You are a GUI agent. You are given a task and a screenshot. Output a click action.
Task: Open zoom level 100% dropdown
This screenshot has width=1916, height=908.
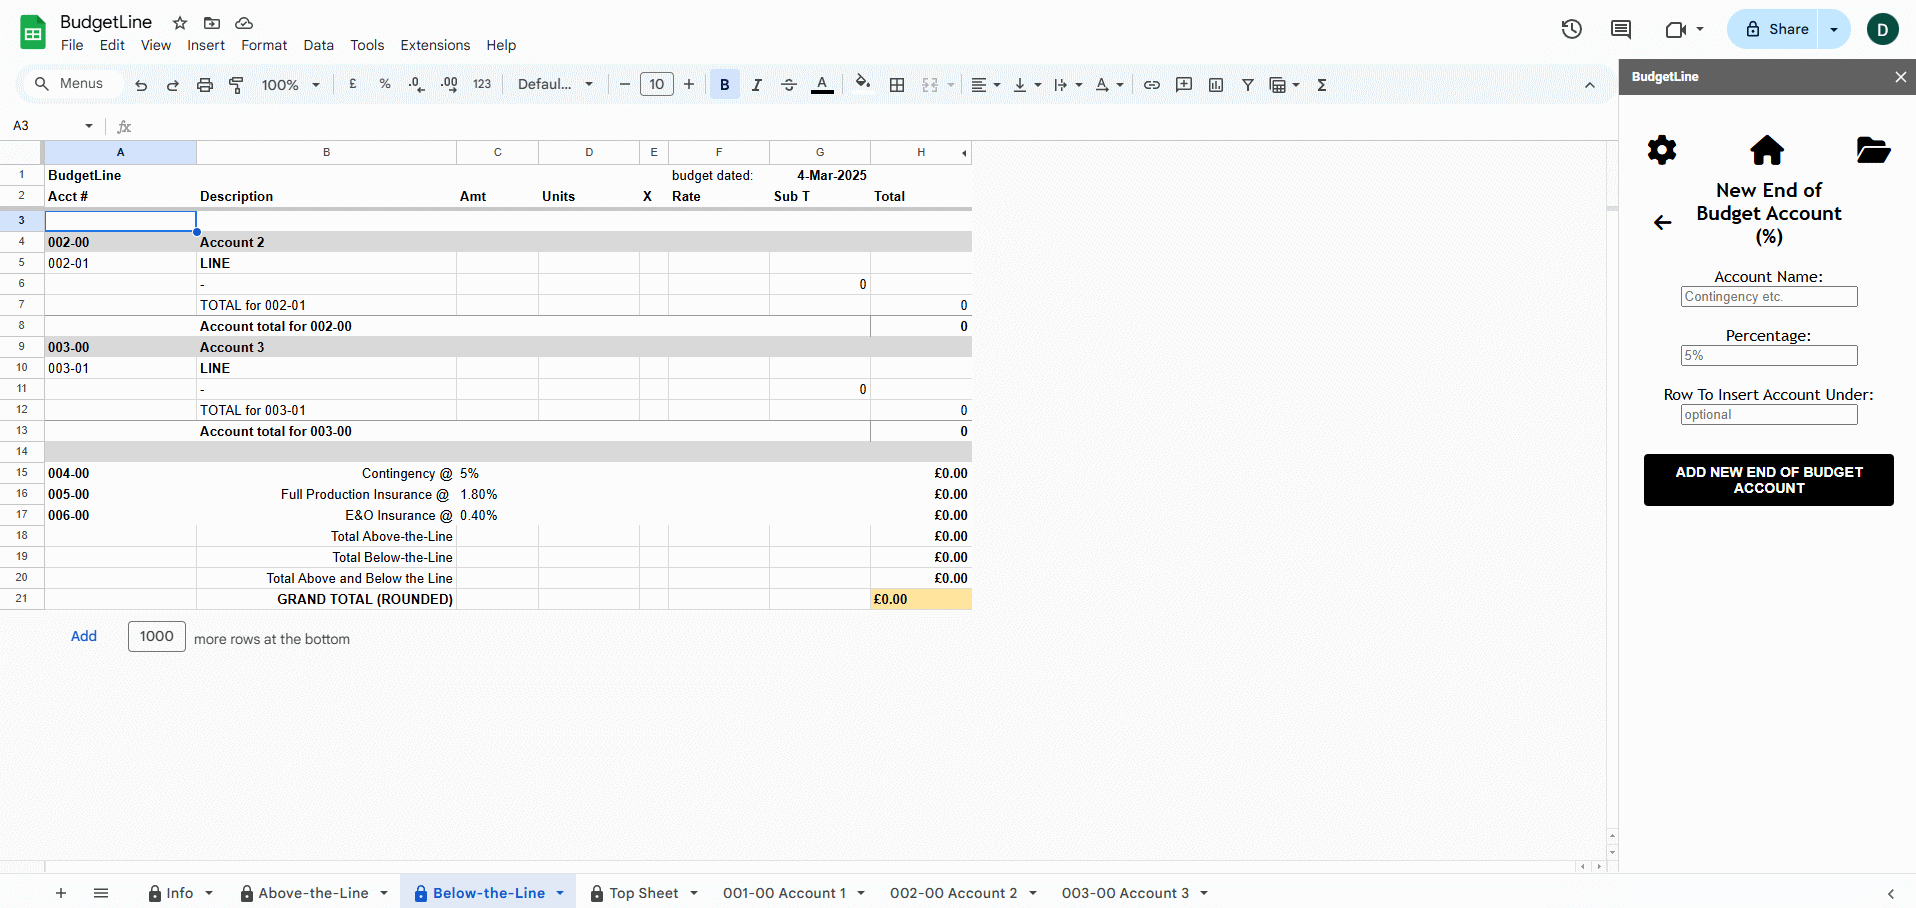[291, 85]
